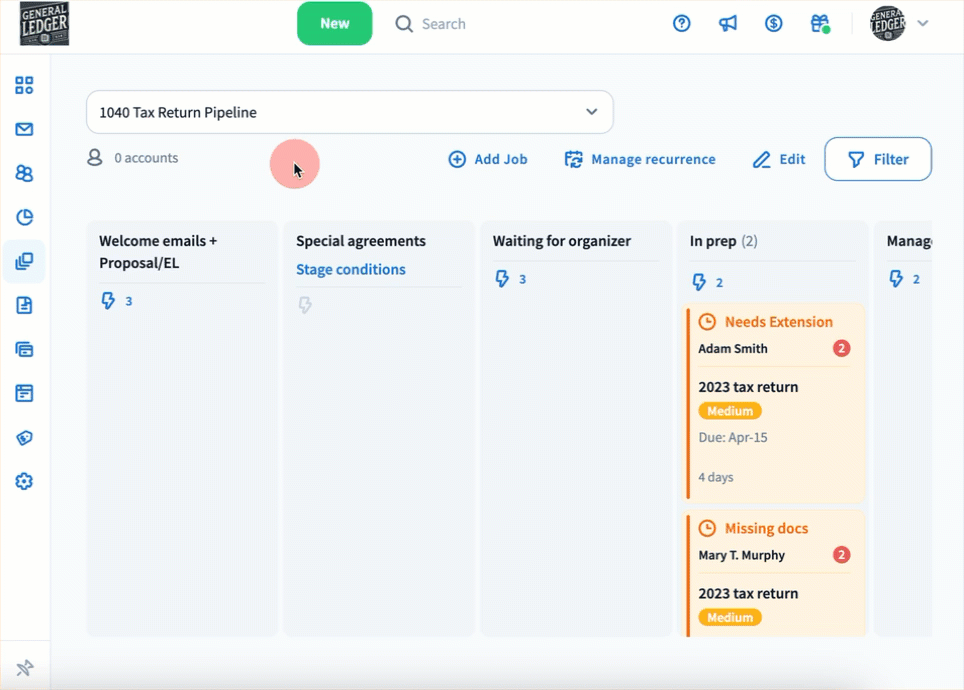Click the dollar sign billing icon
The image size is (964, 690).
(774, 23)
